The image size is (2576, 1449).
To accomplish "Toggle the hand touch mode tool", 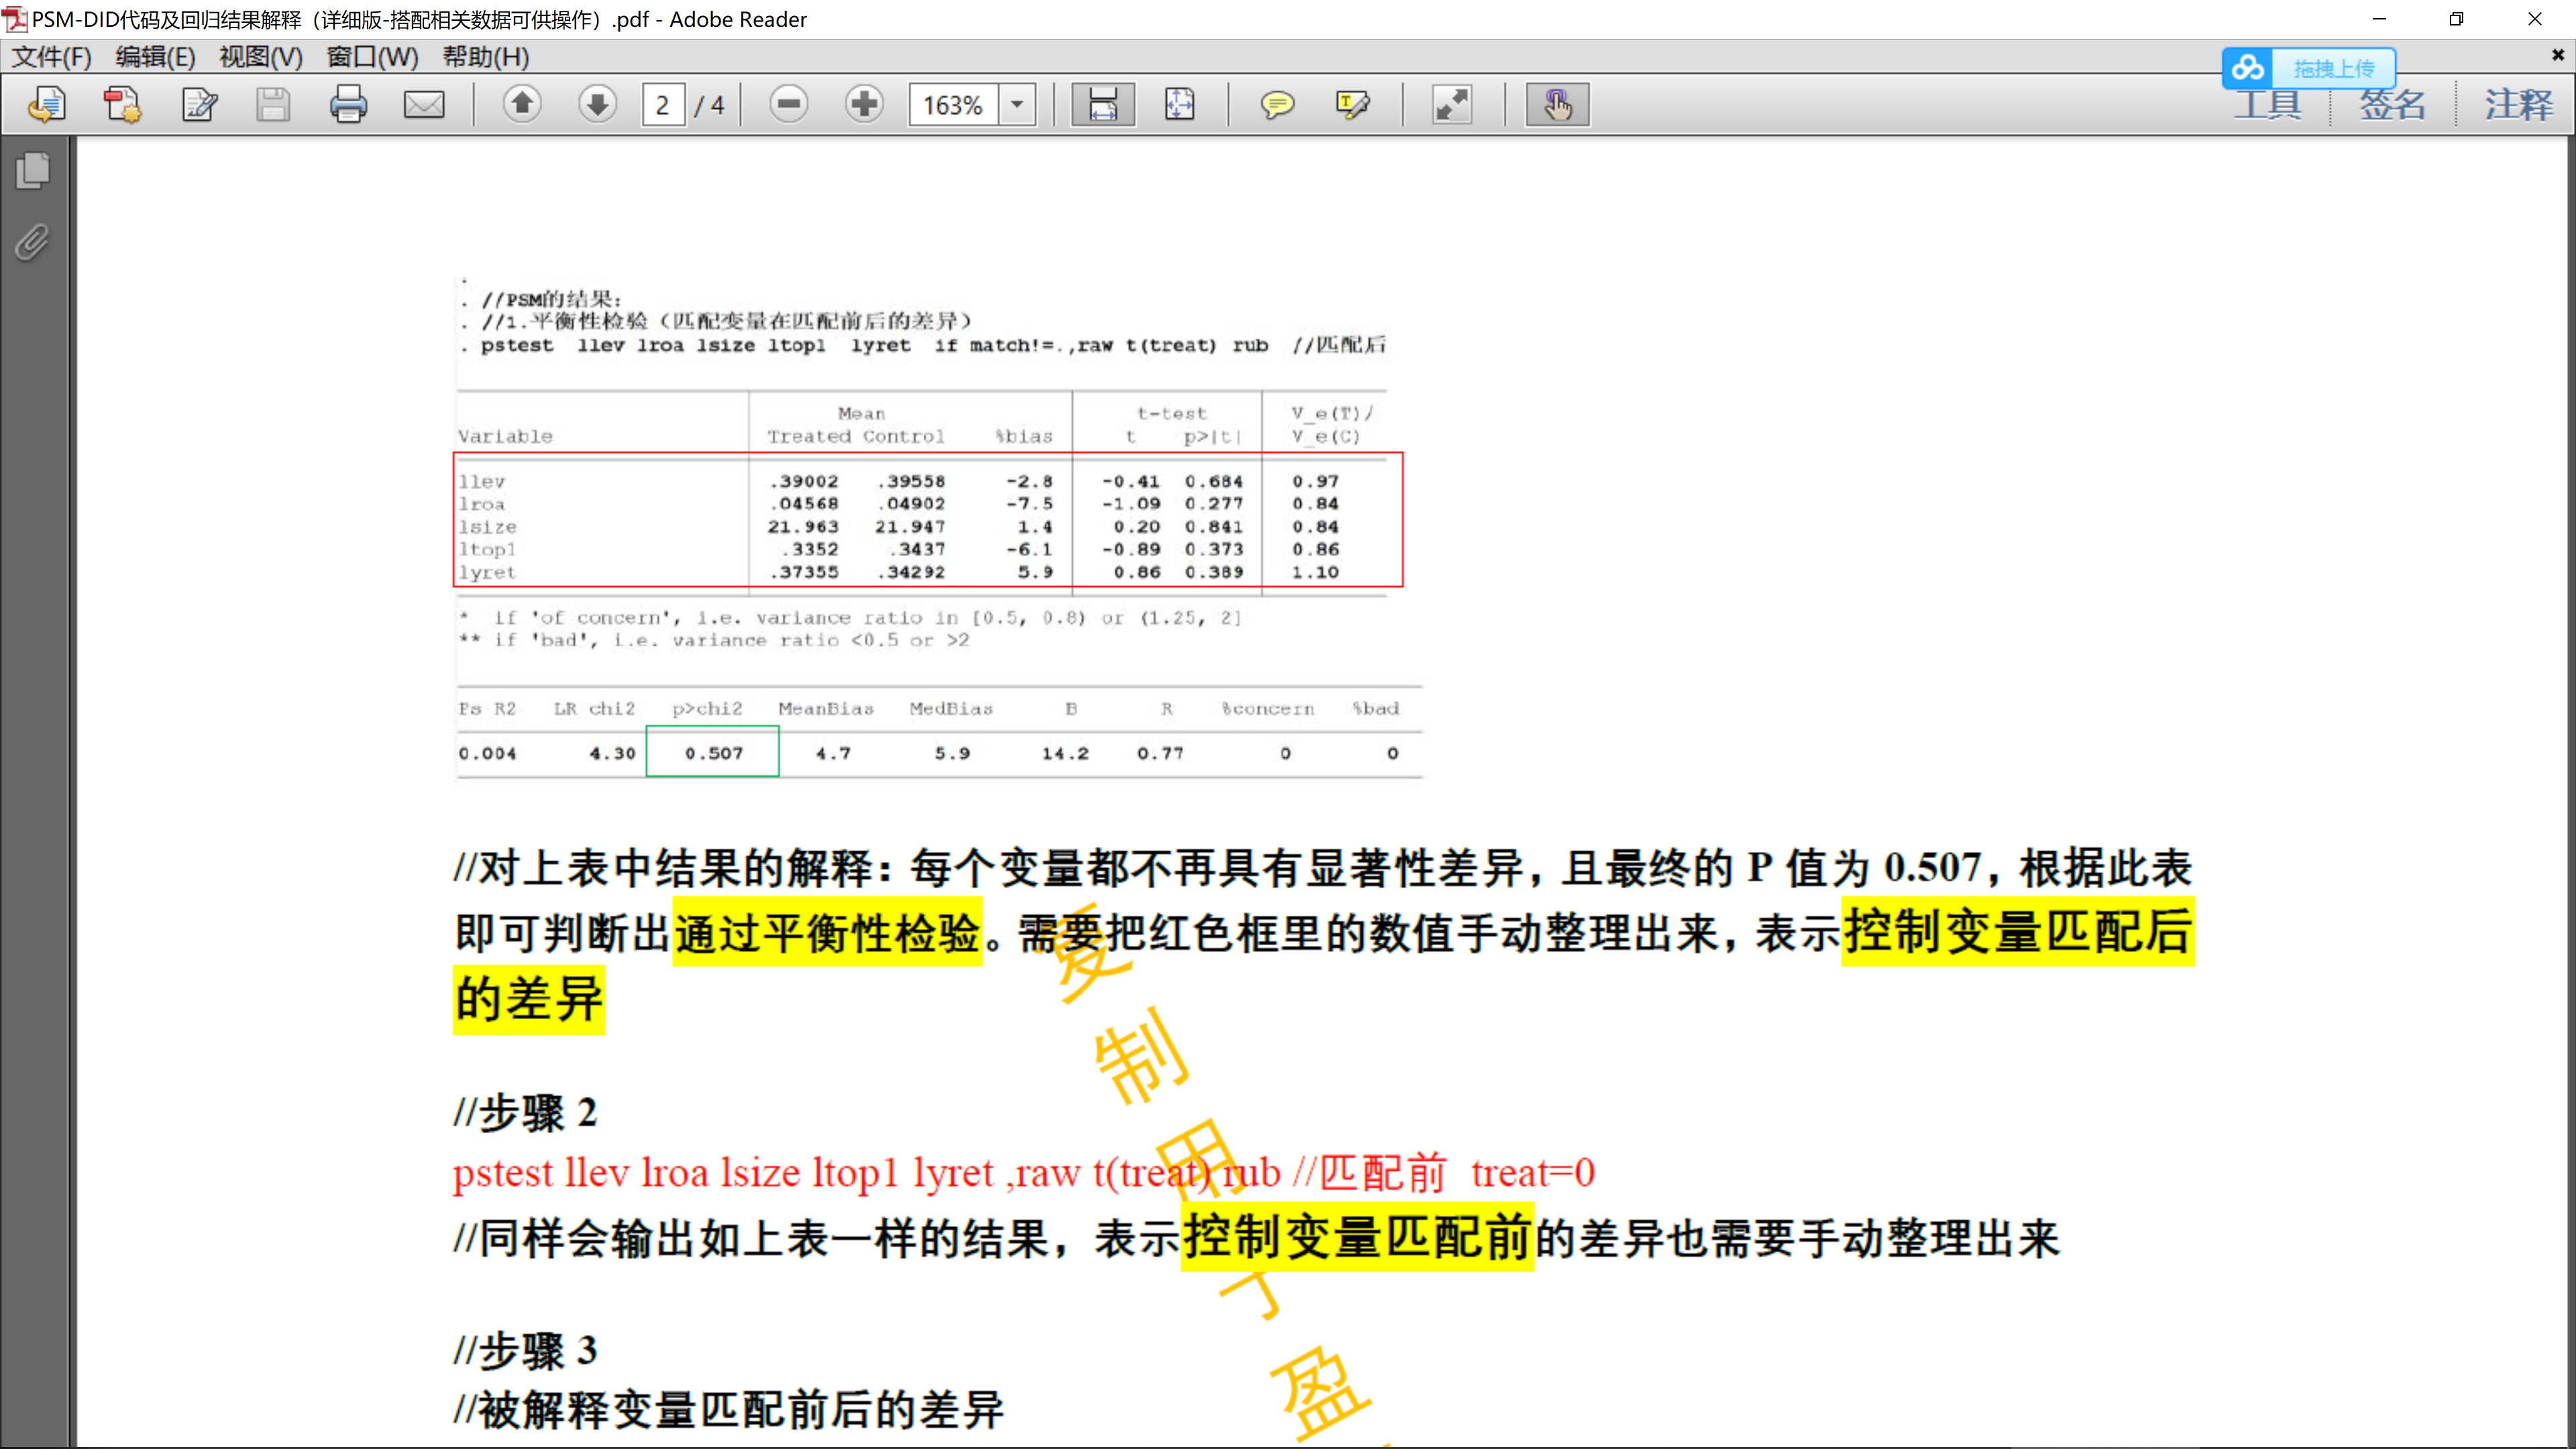I will tap(1557, 104).
